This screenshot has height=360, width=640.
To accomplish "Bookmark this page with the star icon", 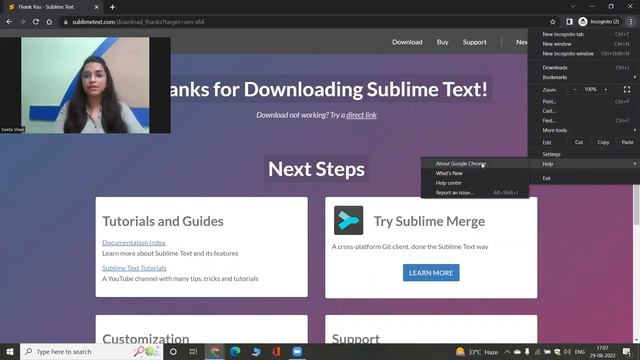I will tap(553, 22).
